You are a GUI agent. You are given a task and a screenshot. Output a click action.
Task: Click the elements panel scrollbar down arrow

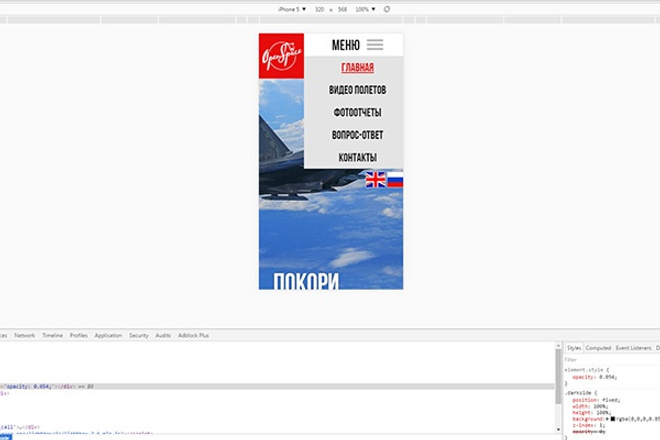coord(559,429)
